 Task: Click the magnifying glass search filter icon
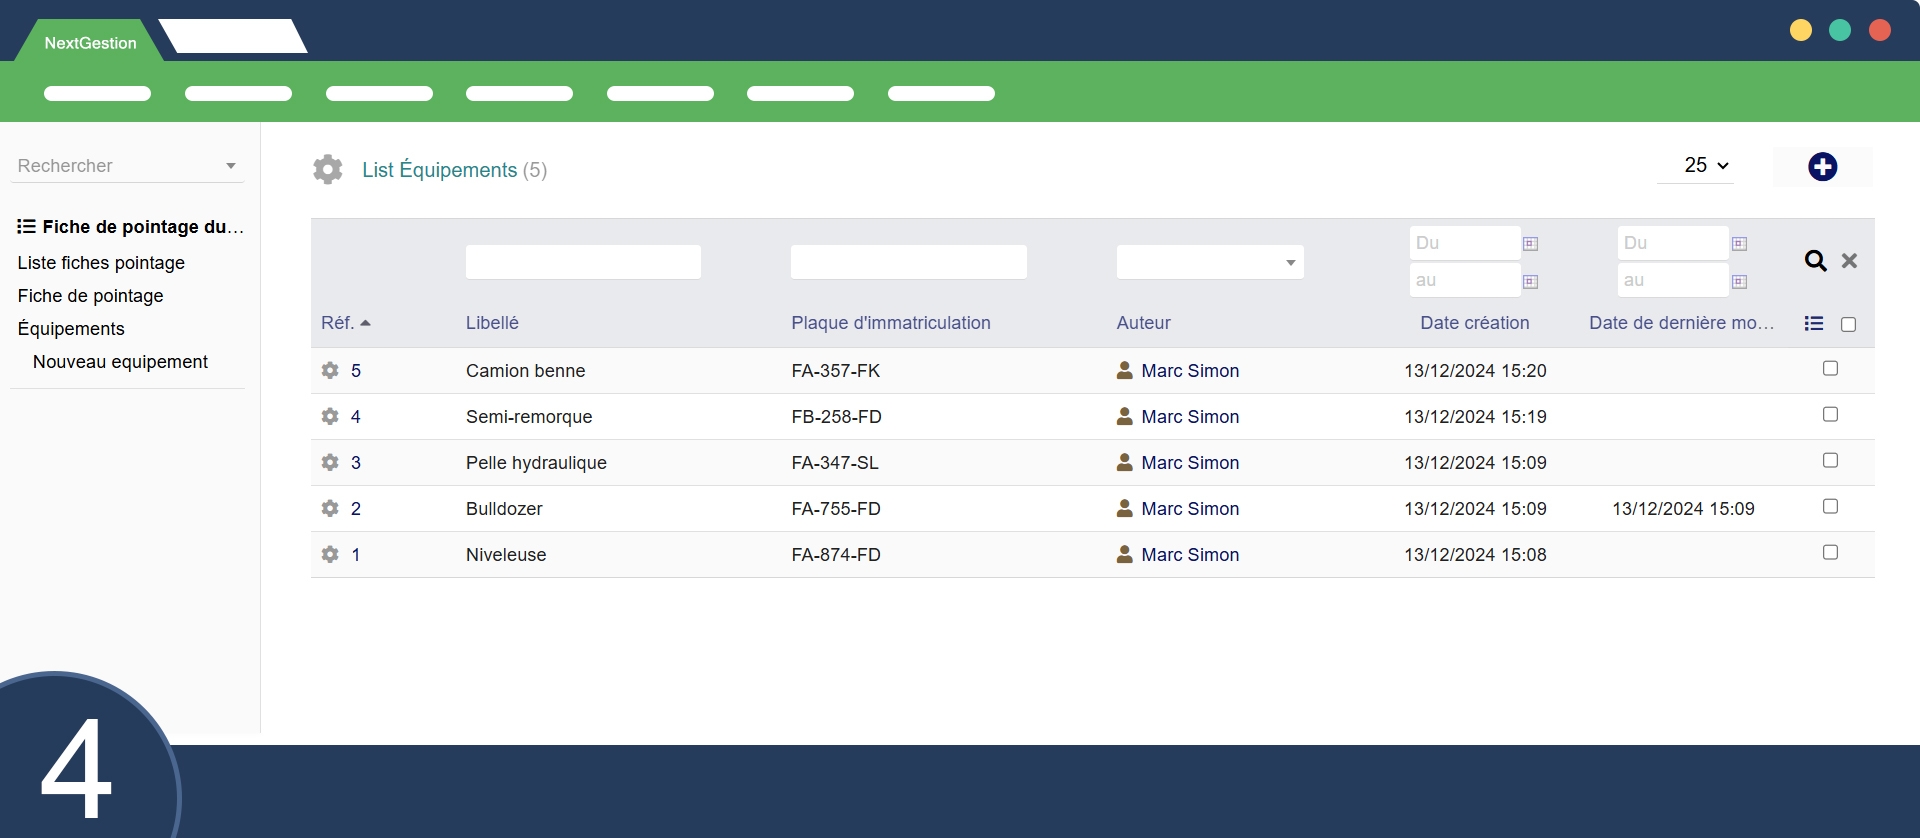point(1815,261)
